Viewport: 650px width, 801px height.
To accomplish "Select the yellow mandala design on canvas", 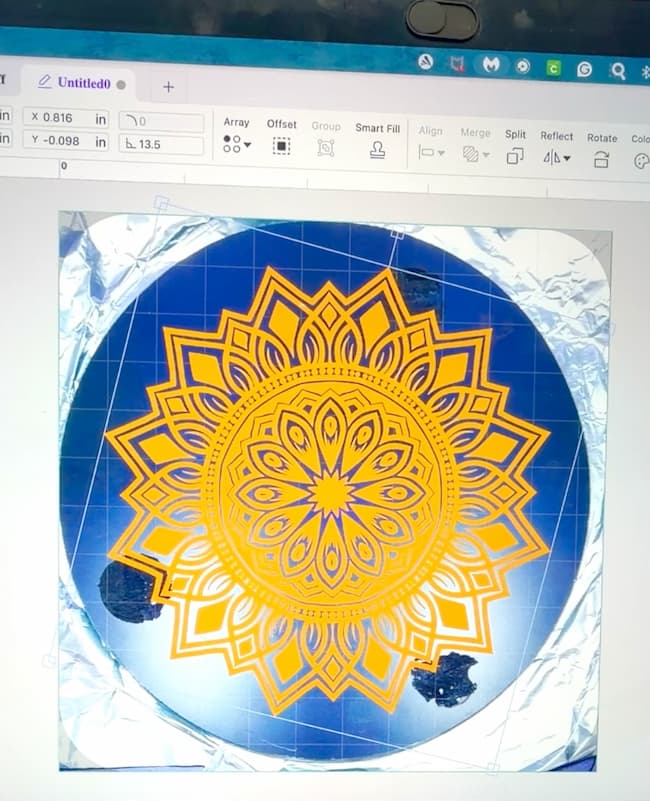I will point(327,490).
